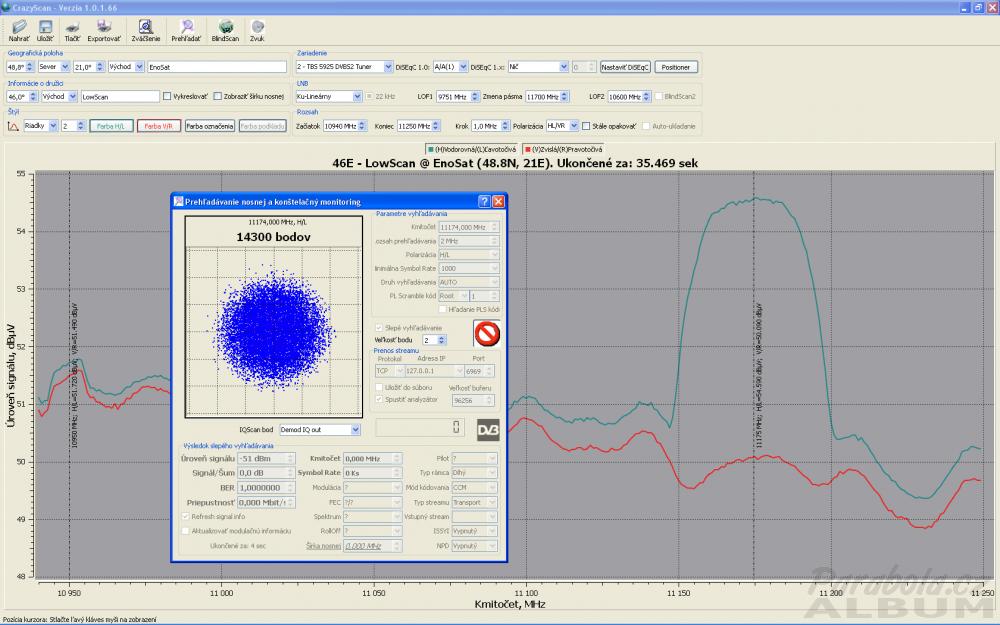The image size is (1000, 625).
Task: Click the Farba H/L color button
Action: [111, 126]
